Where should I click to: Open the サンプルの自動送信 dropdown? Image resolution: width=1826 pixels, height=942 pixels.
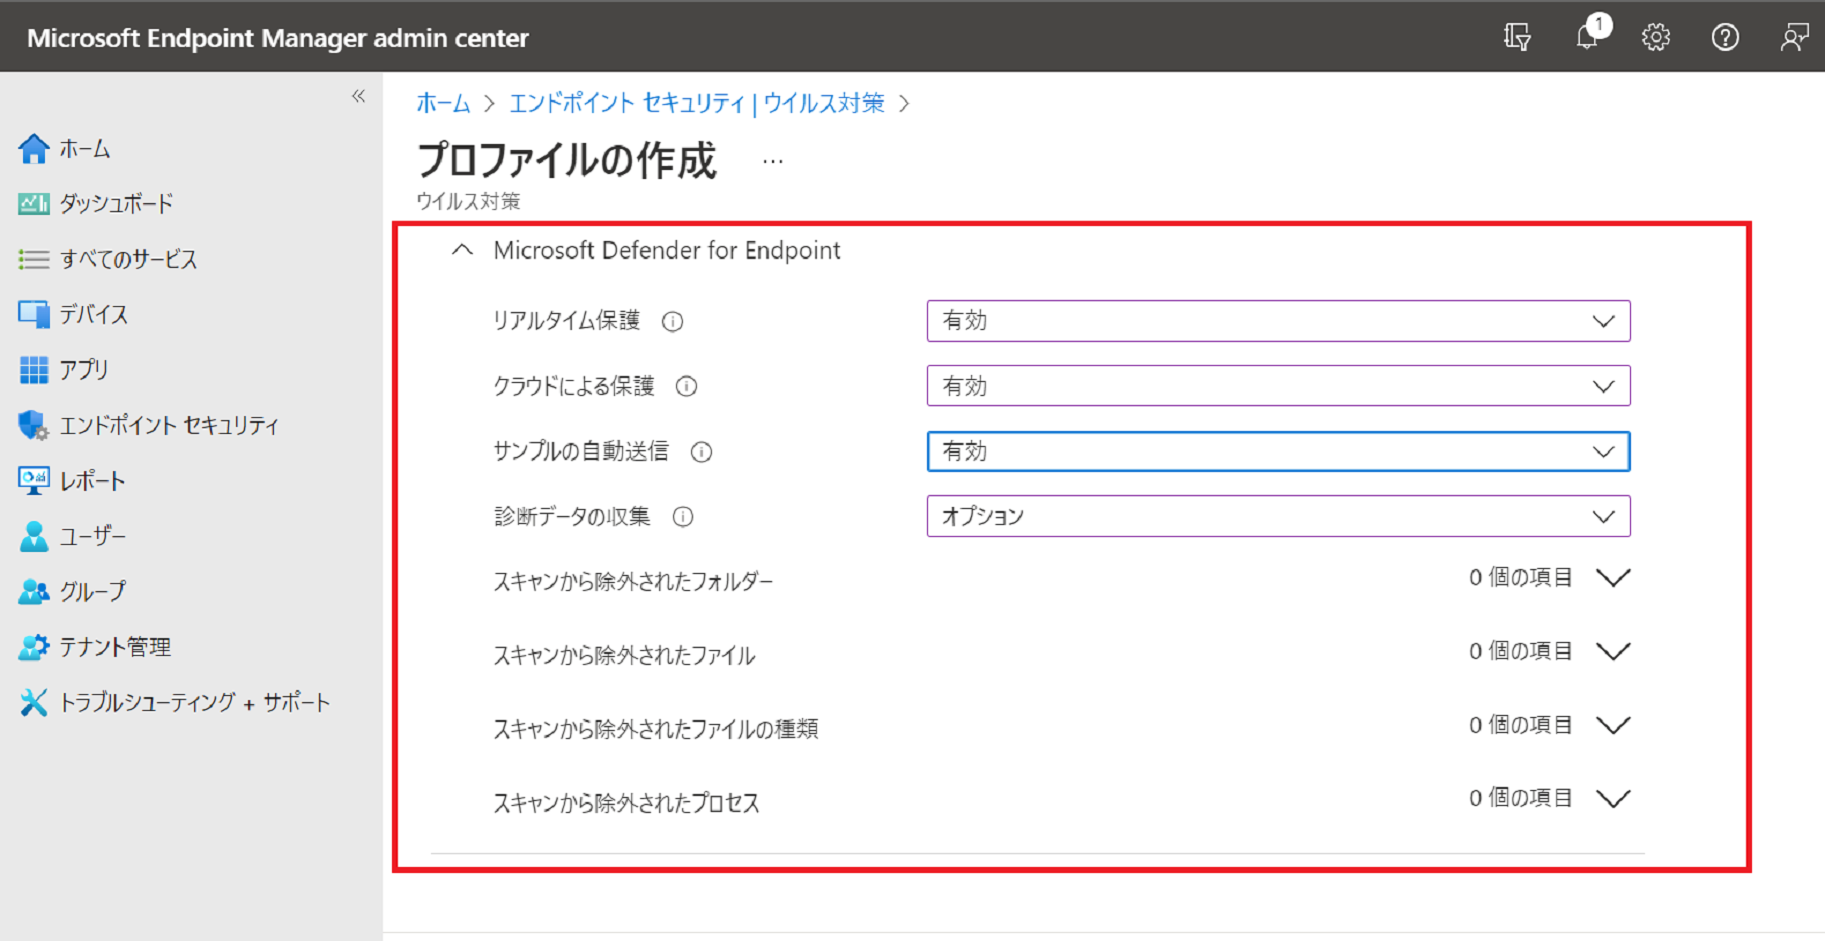(x=1278, y=452)
